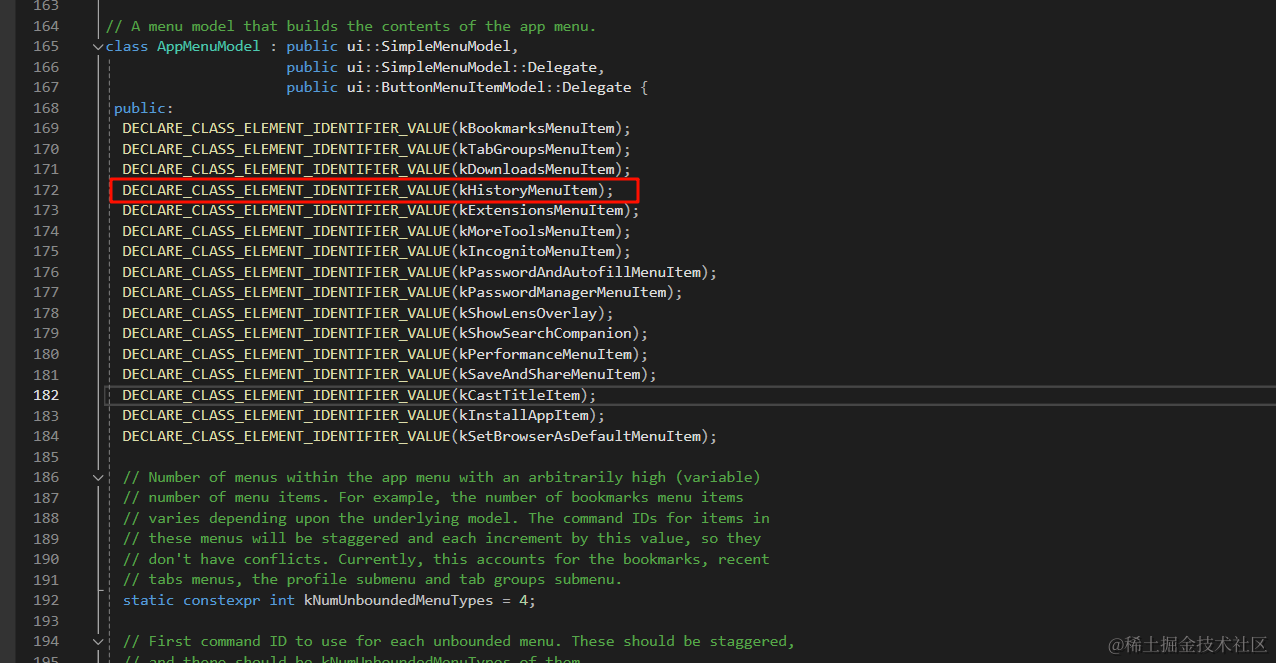Click the kExtensionsMenuItem identifier

click(542, 210)
